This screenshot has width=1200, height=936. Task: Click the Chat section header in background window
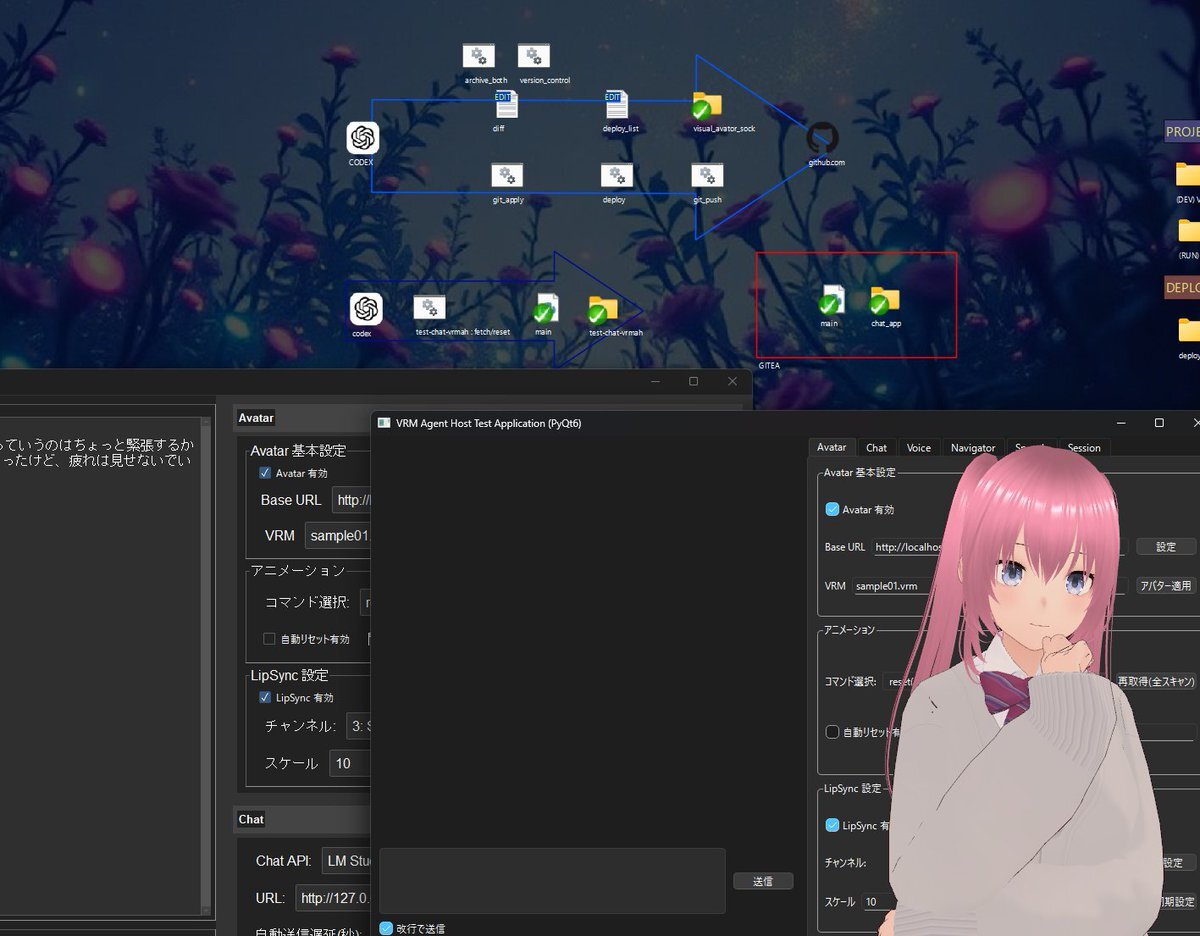point(251,819)
